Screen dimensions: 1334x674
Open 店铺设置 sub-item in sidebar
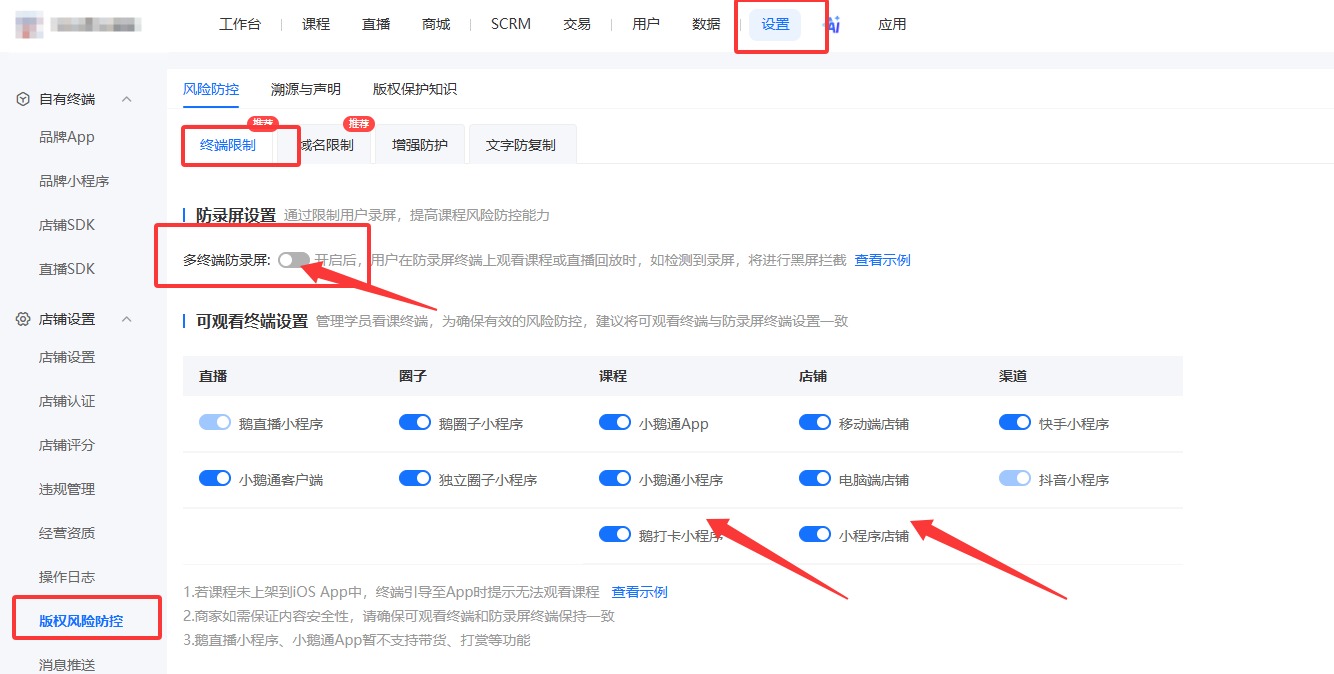click(x=67, y=357)
